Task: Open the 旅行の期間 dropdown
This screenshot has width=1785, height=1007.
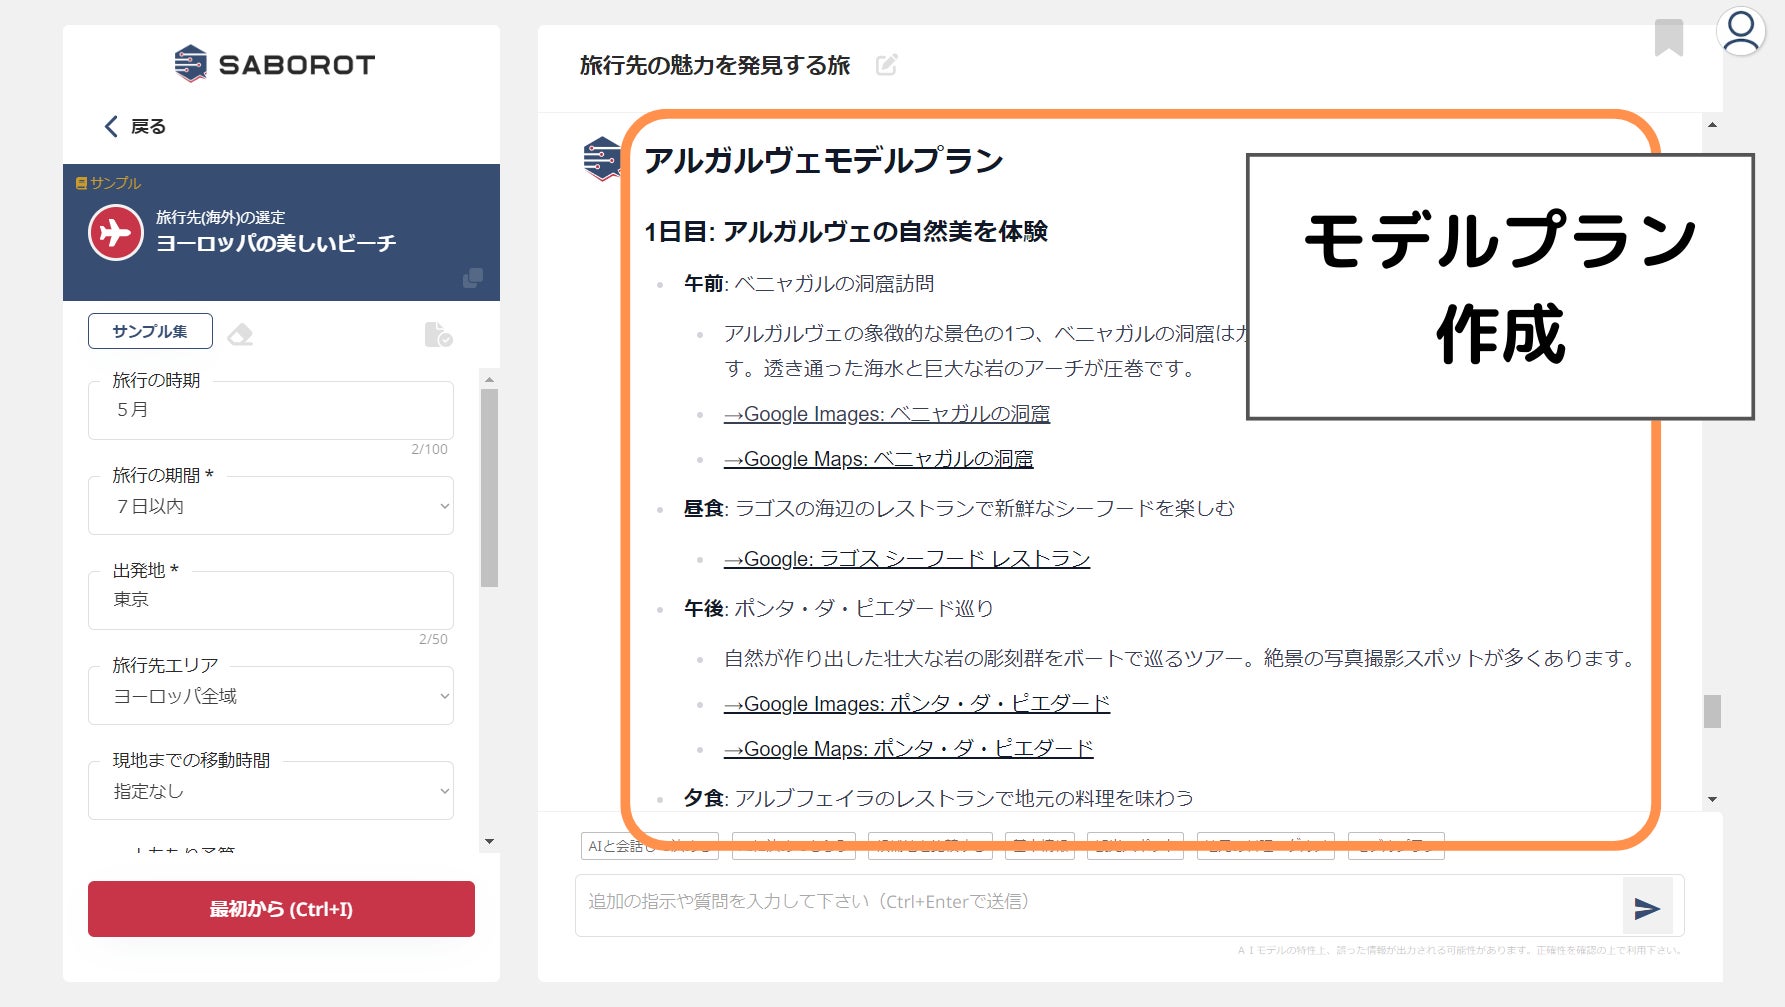Action: pos(271,506)
